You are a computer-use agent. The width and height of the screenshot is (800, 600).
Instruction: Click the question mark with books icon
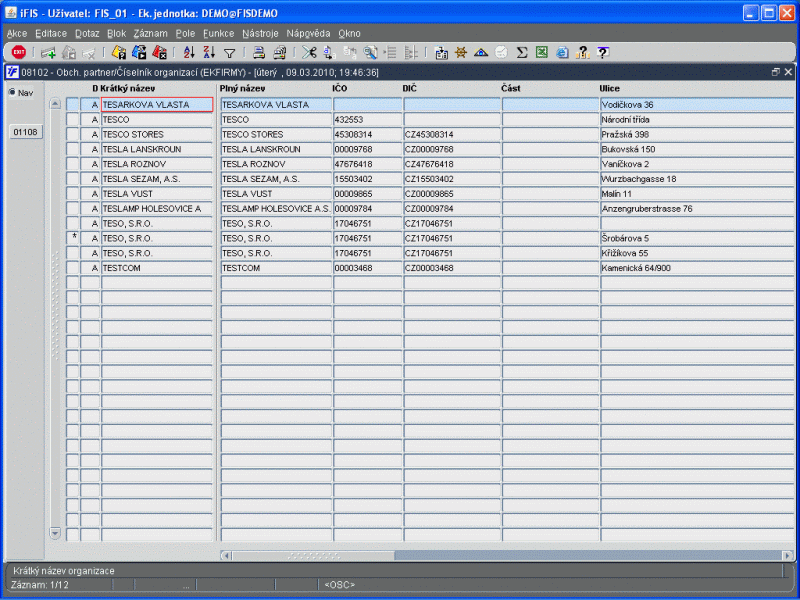pyautogui.click(x=582, y=53)
